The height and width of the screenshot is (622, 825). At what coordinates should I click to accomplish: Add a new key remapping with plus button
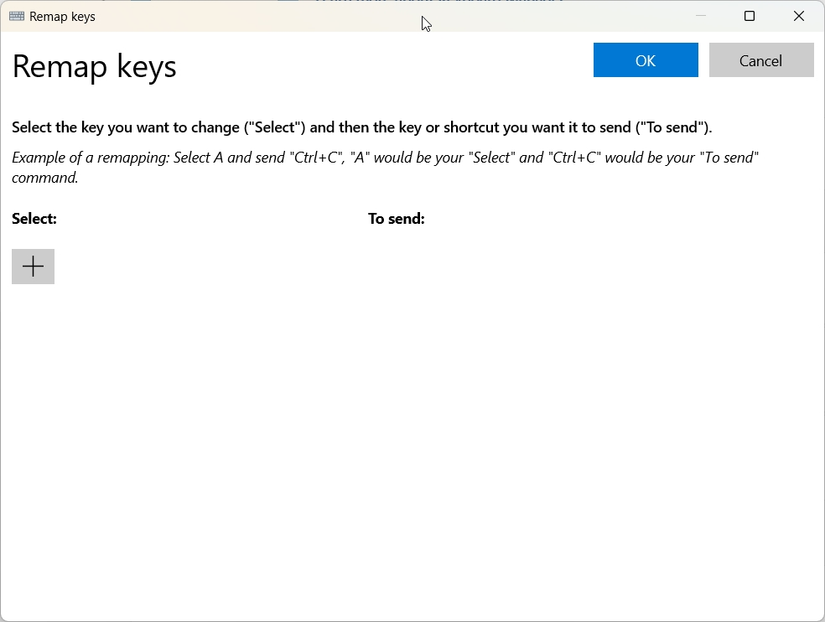[33, 266]
